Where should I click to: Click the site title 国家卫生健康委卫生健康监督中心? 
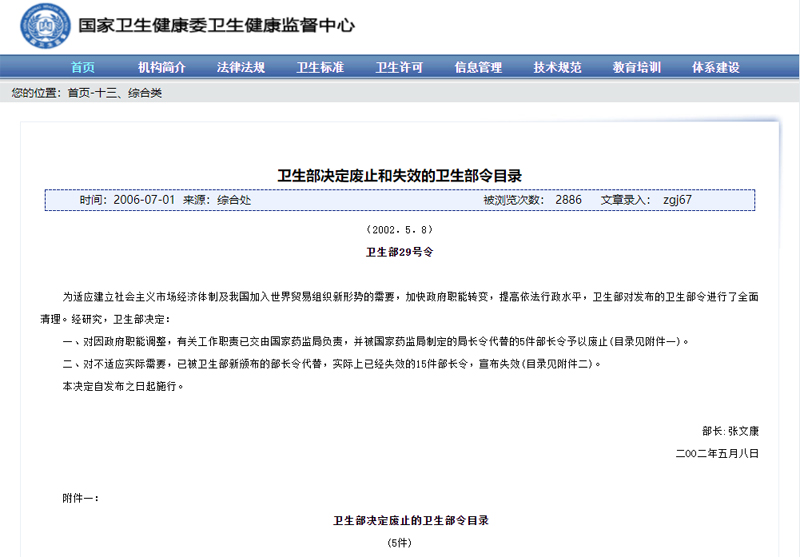click(x=216, y=26)
